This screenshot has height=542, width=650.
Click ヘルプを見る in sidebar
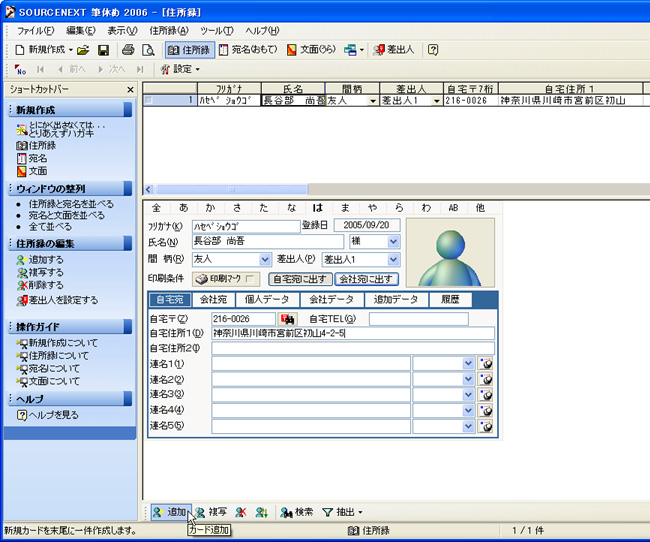pyautogui.click(x=47, y=415)
